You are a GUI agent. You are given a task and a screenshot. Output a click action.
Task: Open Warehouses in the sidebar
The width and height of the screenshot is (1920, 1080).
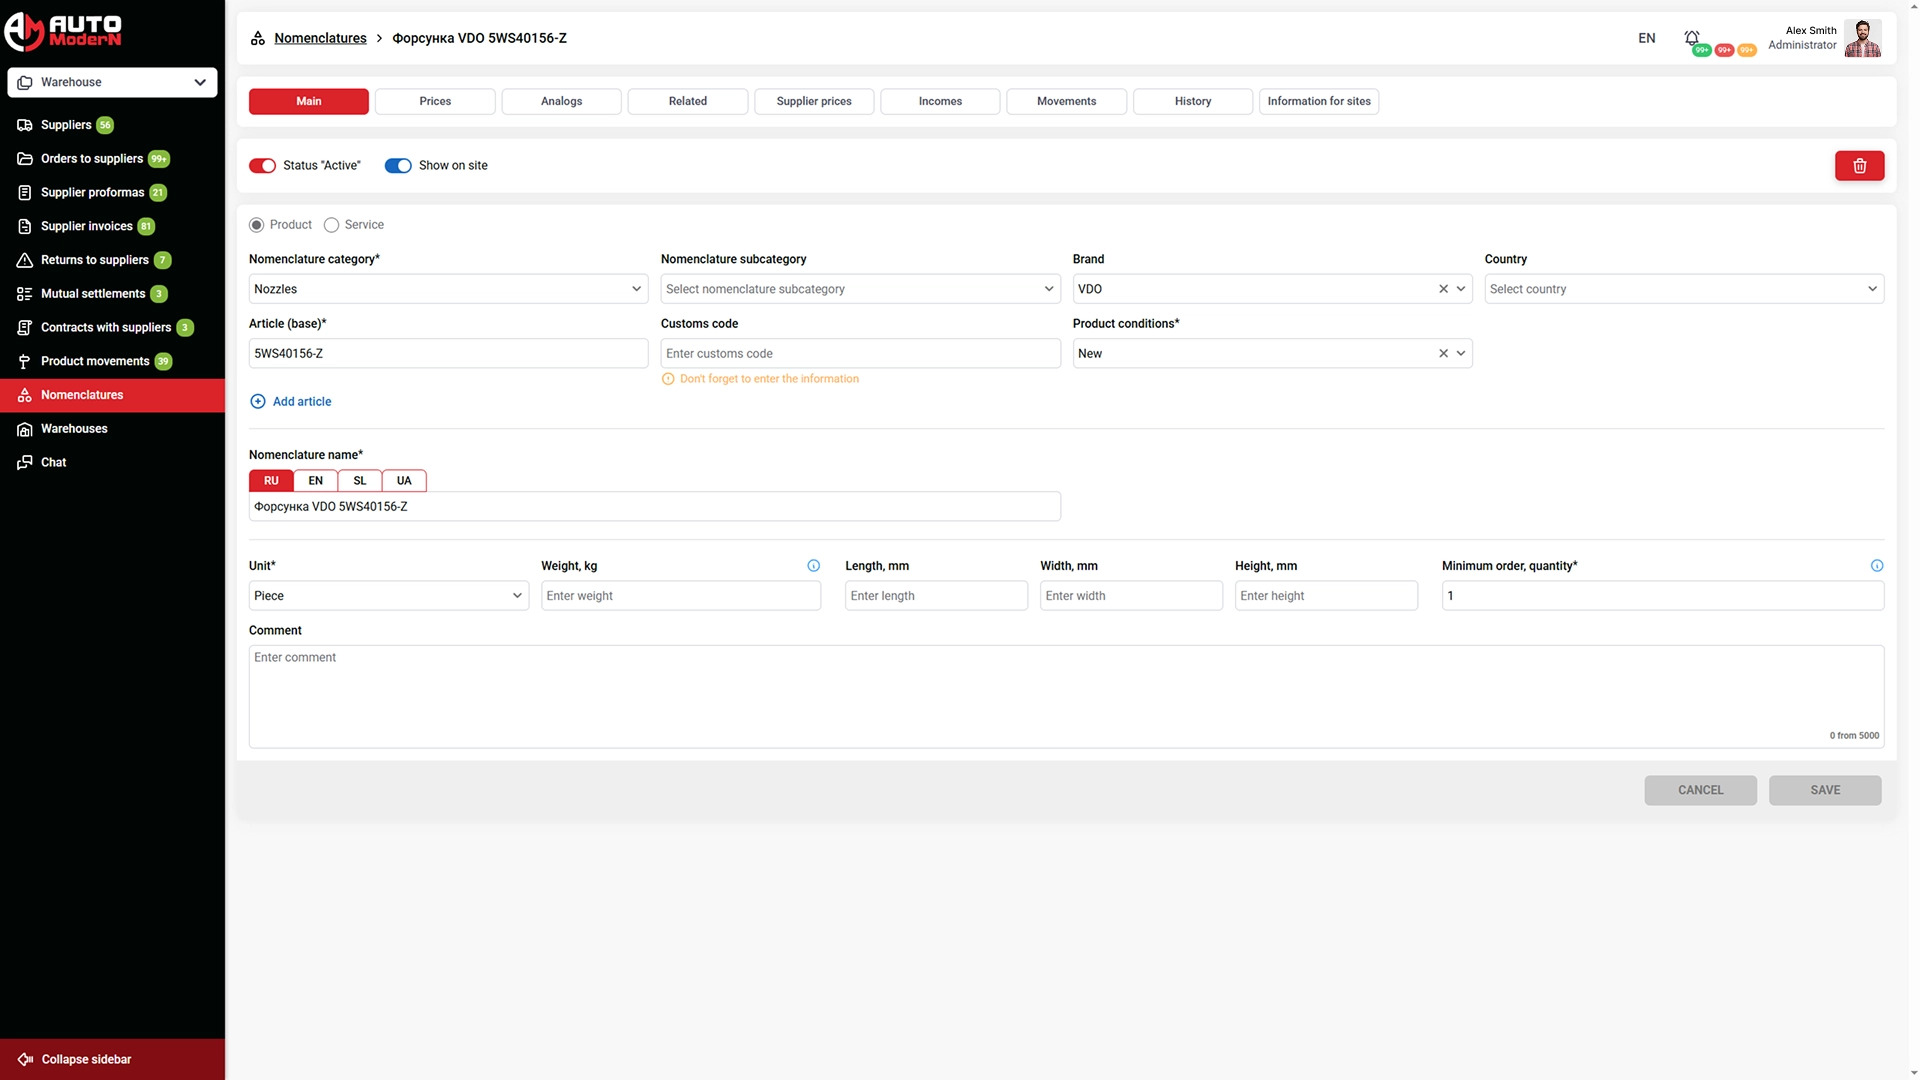point(74,429)
